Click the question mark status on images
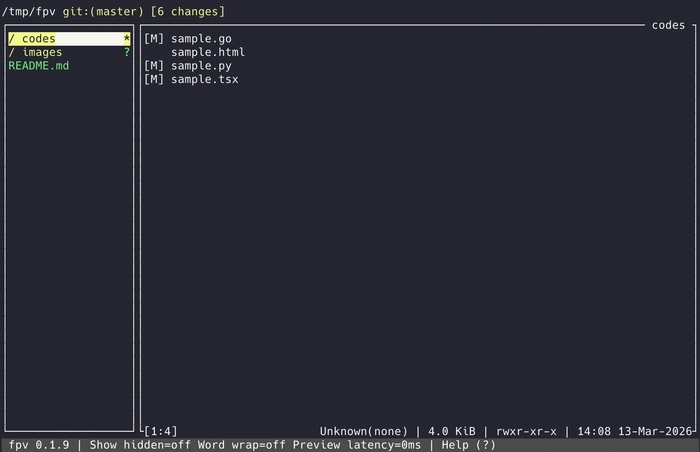This screenshot has width=700, height=452. pos(126,52)
